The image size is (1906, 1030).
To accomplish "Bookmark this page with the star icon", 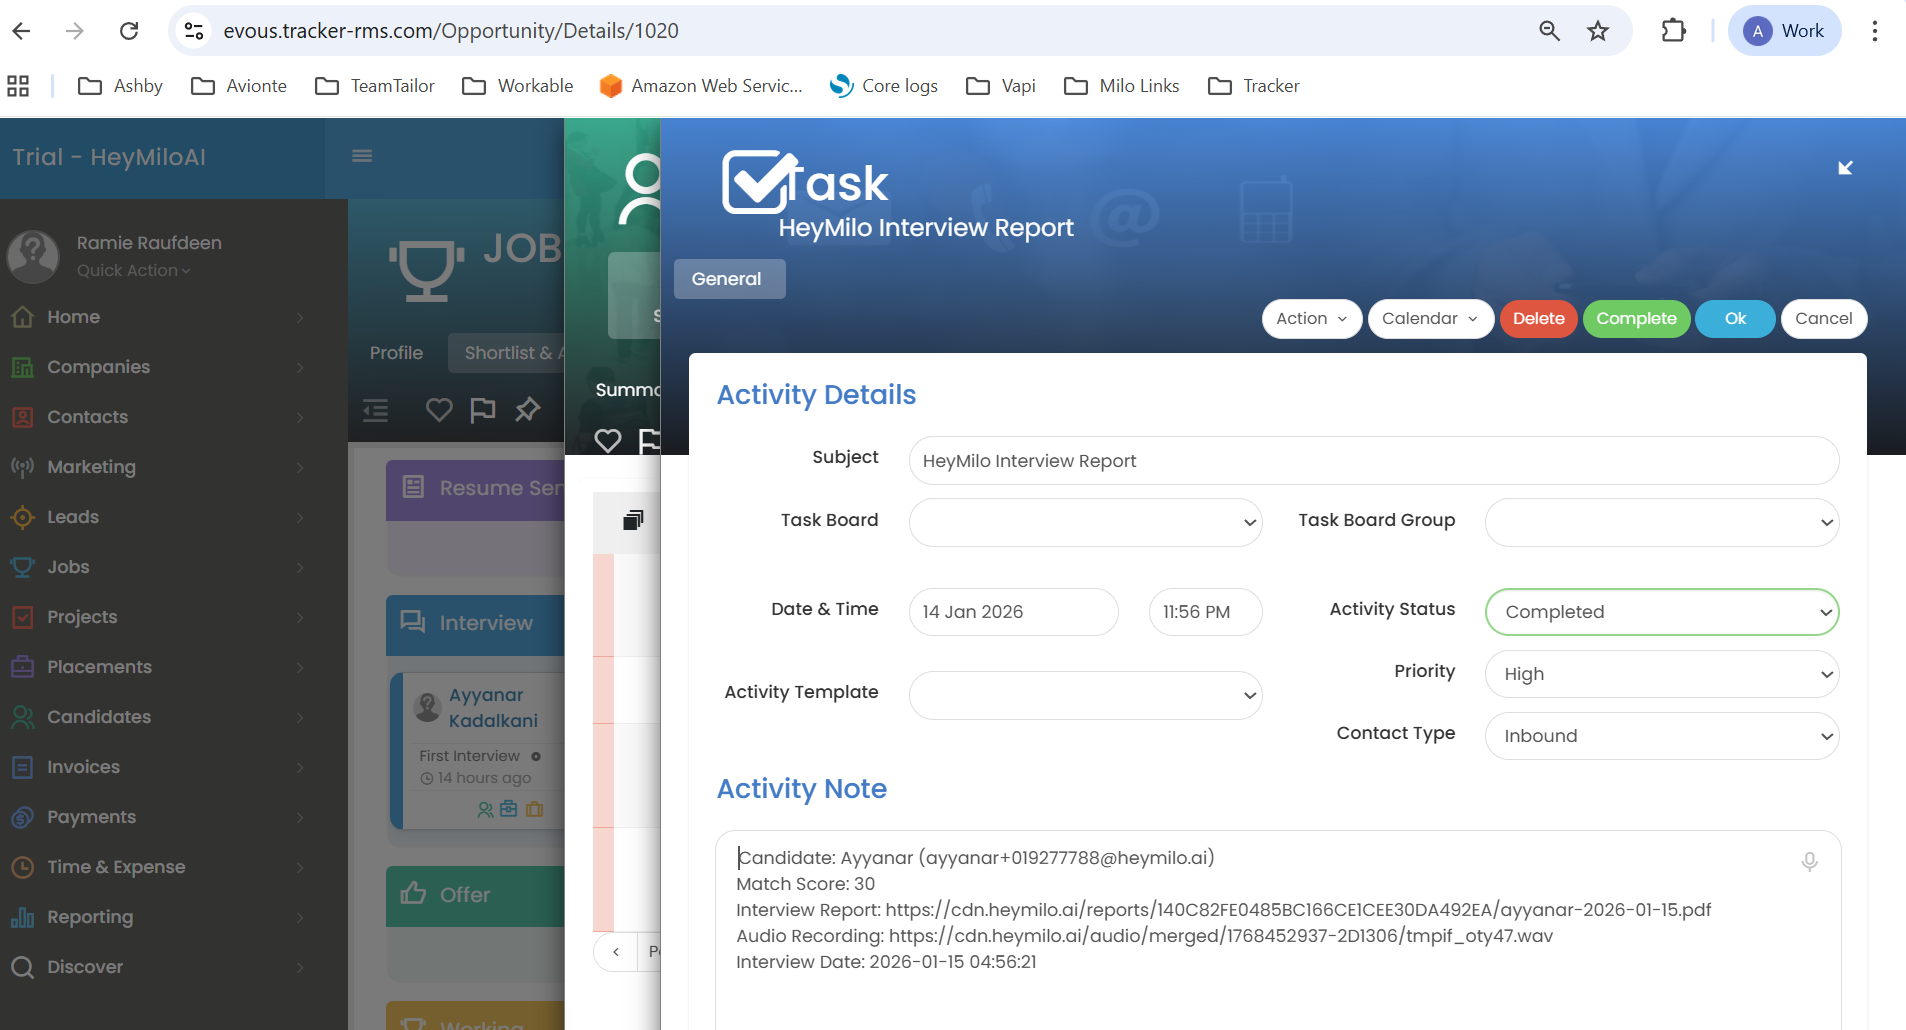I will (1597, 31).
